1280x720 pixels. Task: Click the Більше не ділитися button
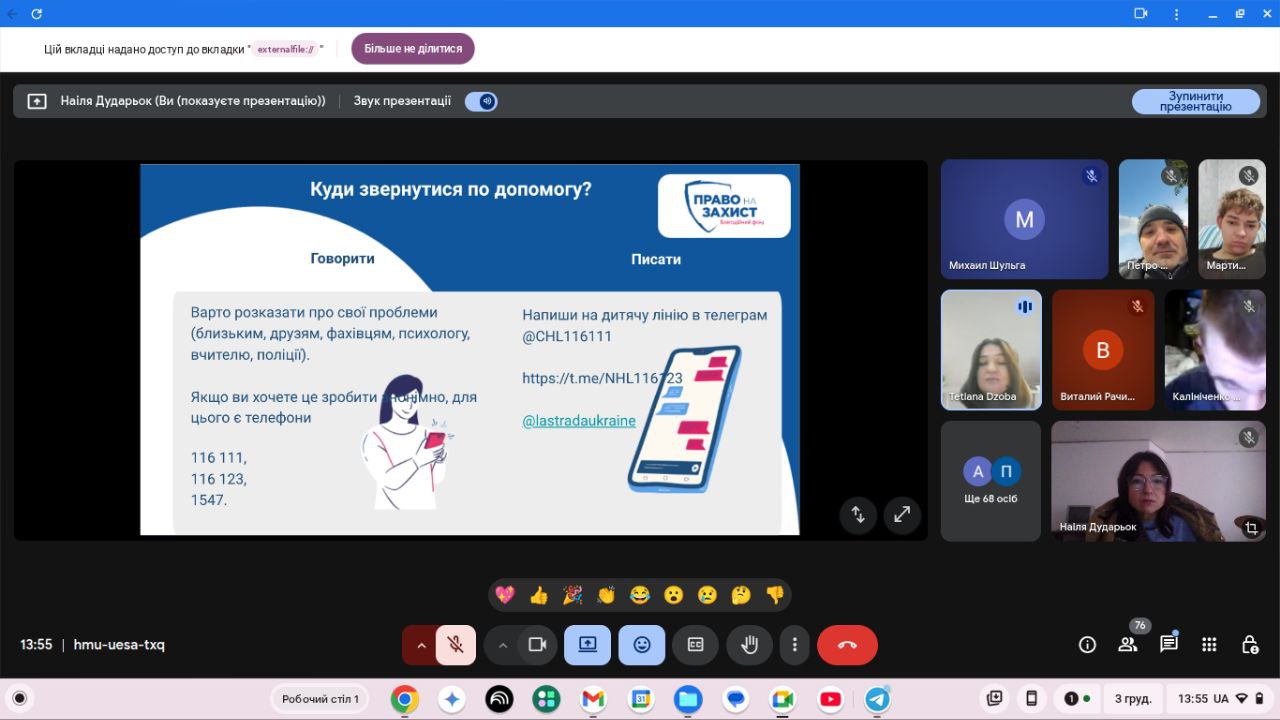[413, 48]
